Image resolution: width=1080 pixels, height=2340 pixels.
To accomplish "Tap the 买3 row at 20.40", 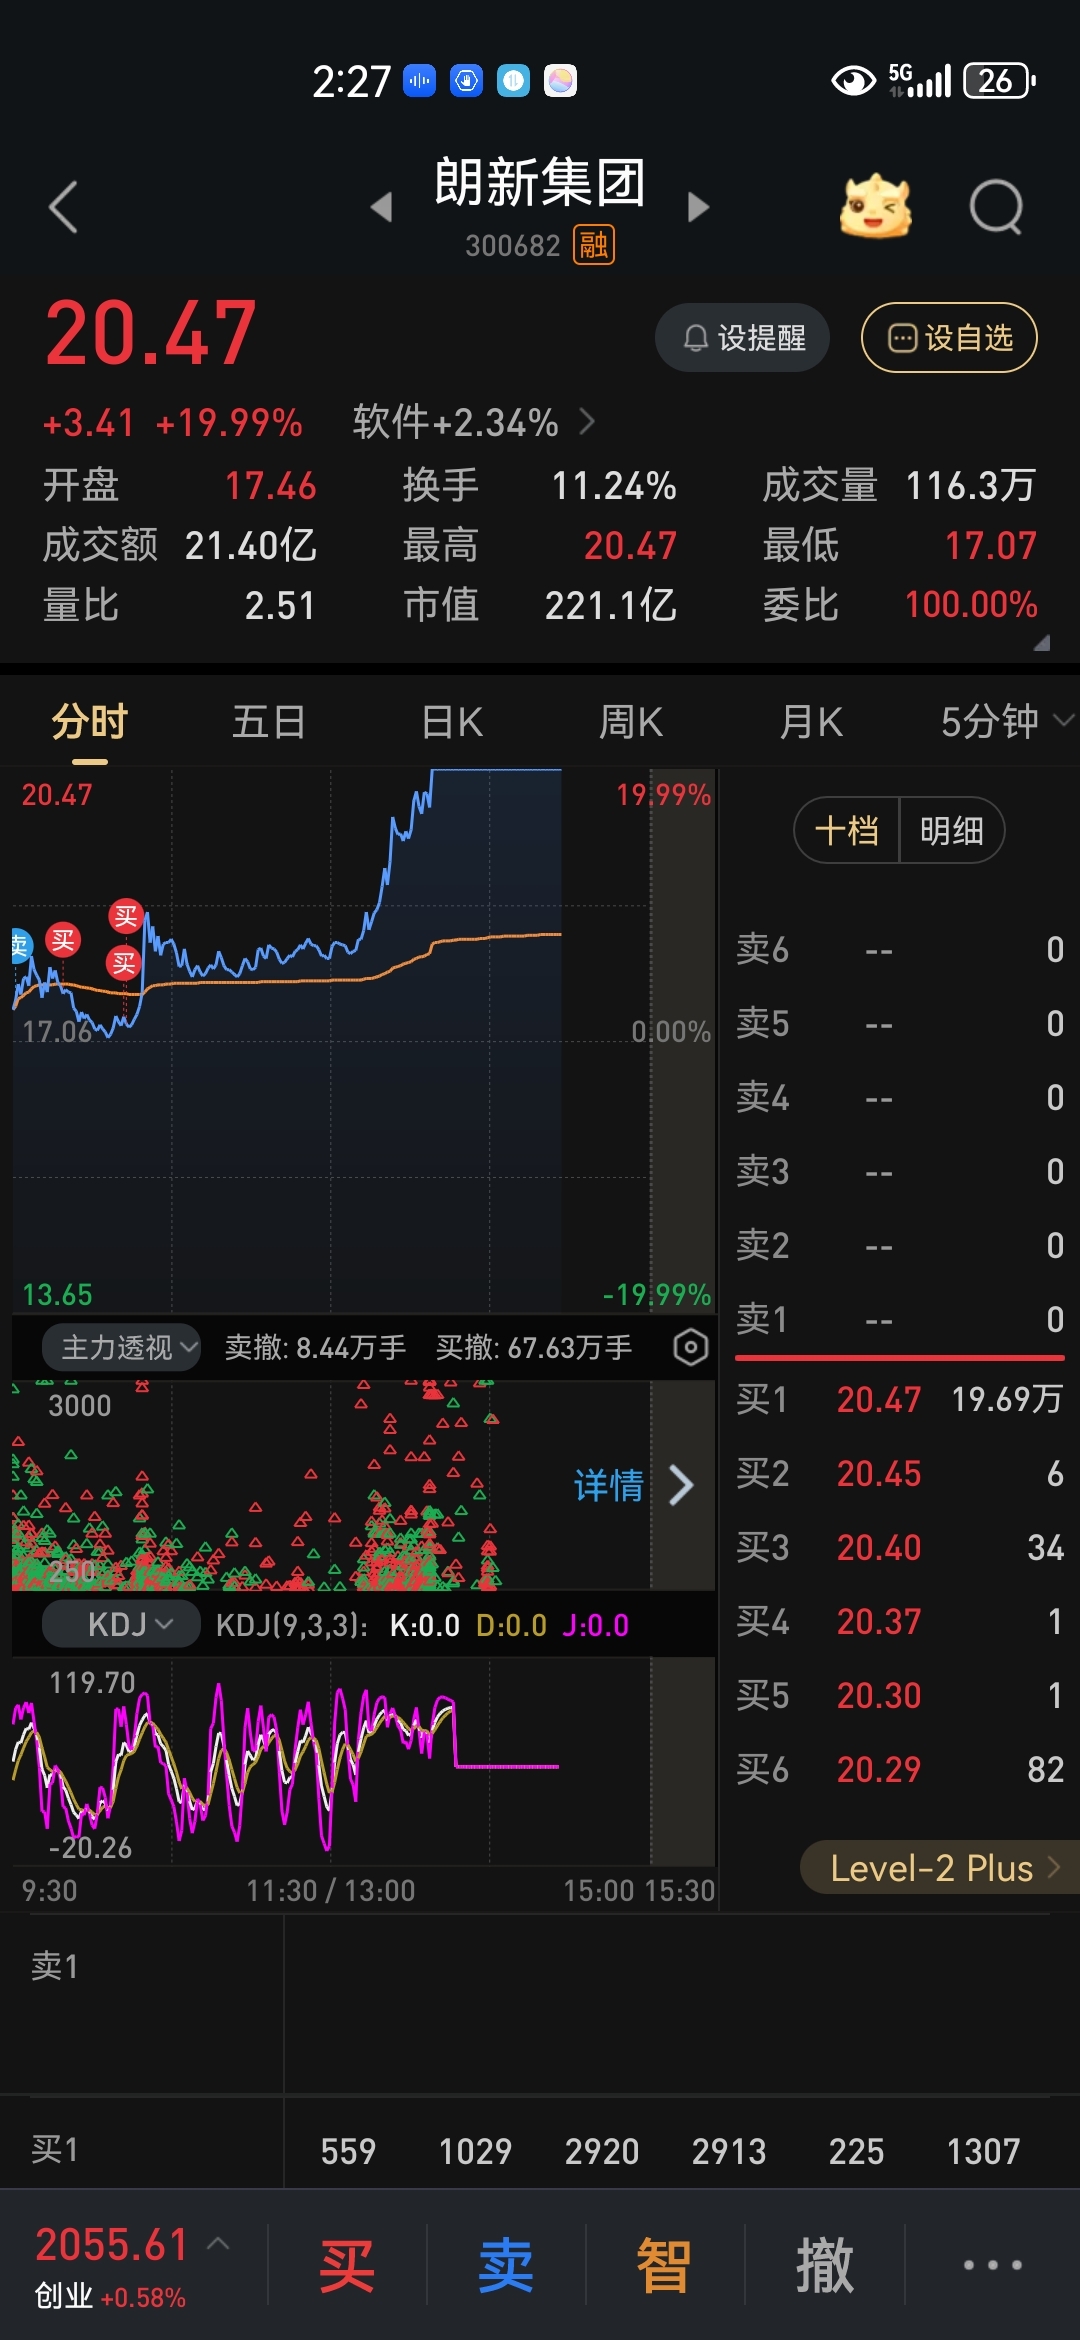I will pos(899,1548).
